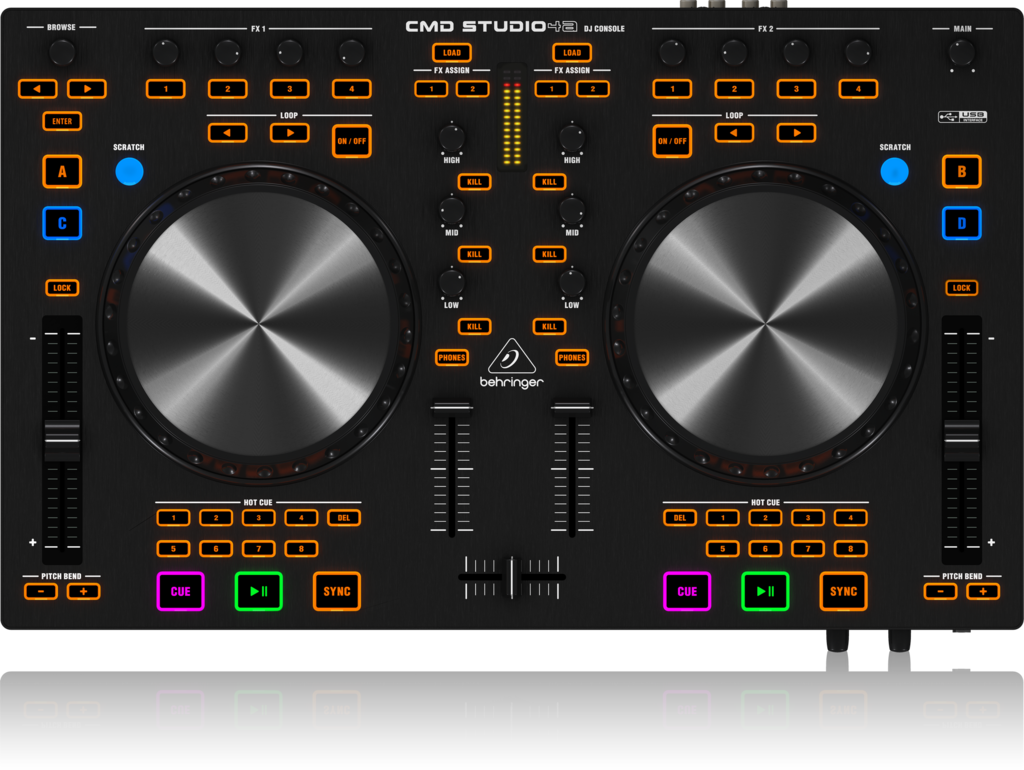The image size is (1024, 770).
Task: Click the left jog wheel platter
Action: 259,324
